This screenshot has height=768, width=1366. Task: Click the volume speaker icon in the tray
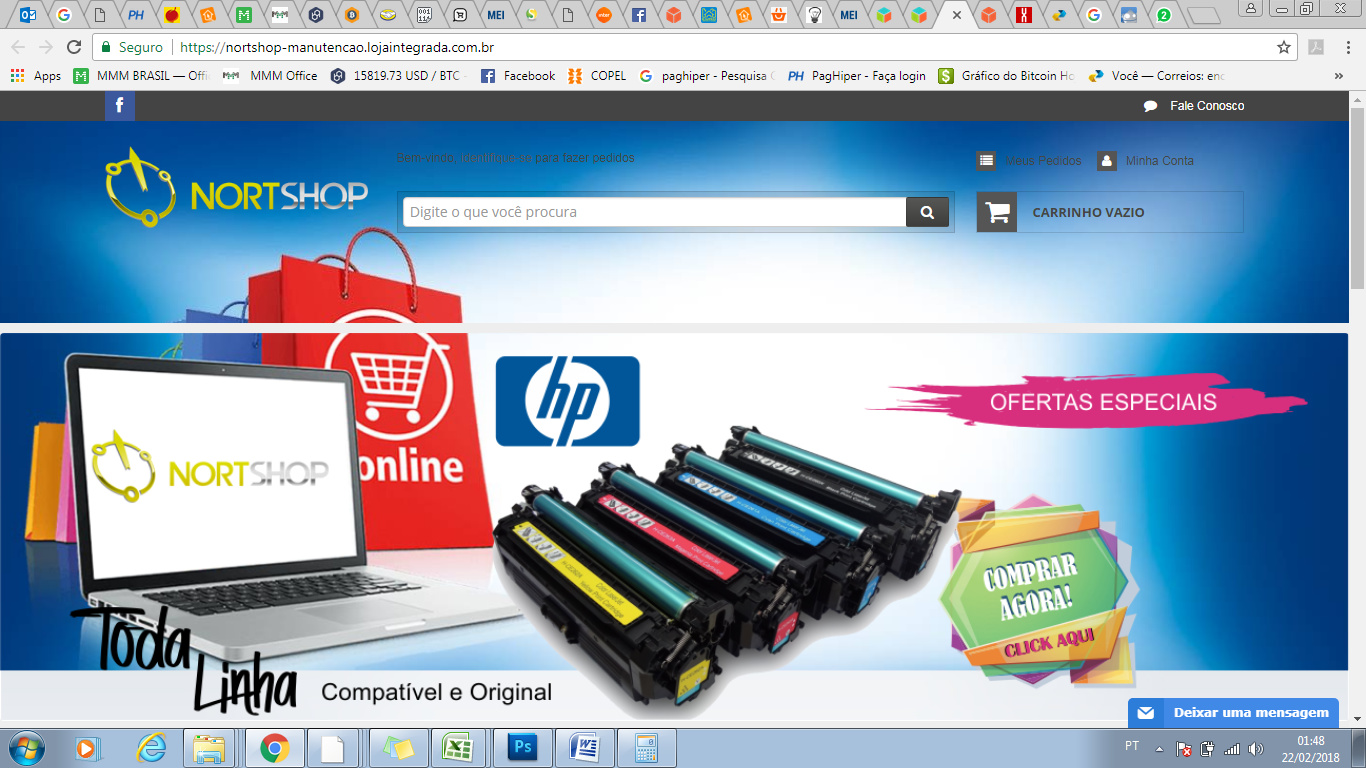click(x=1256, y=748)
